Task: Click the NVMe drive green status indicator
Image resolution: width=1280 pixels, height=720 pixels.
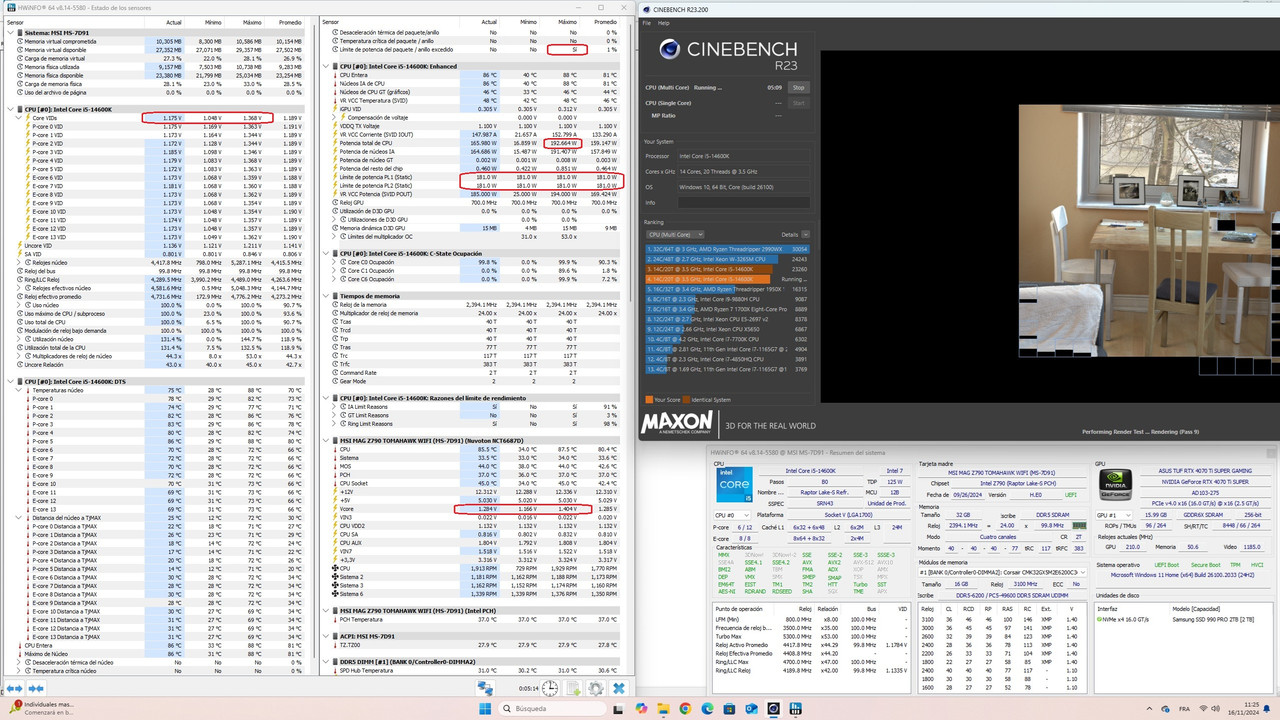Action: [1101, 620]
